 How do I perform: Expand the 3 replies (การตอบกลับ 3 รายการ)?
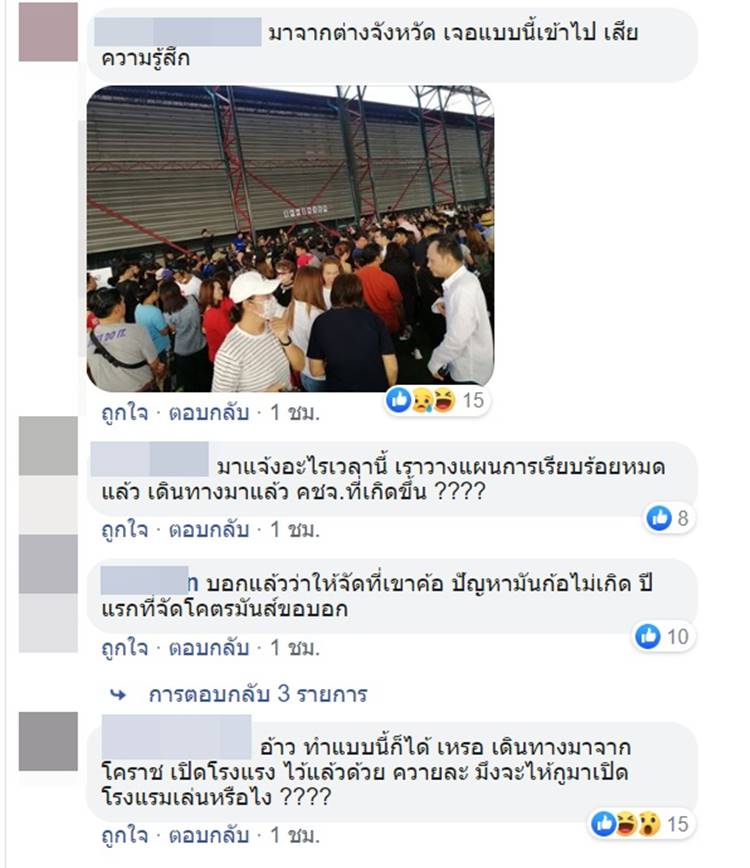tap(258, 694)
